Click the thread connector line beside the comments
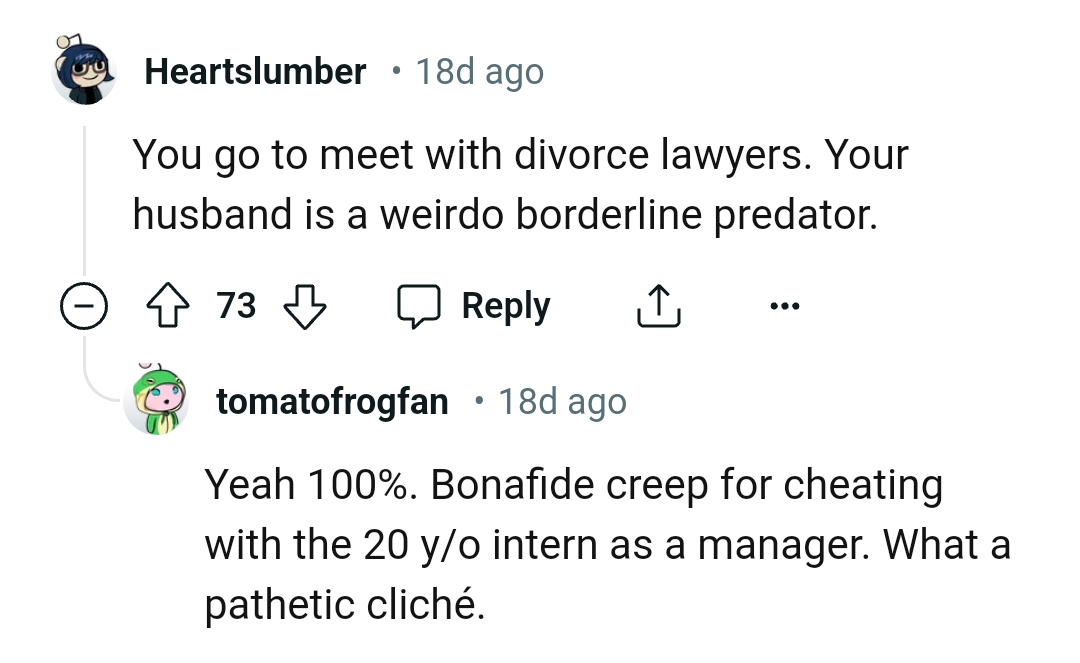Screen dimensions: 1080x663 [x=85, y=200]
